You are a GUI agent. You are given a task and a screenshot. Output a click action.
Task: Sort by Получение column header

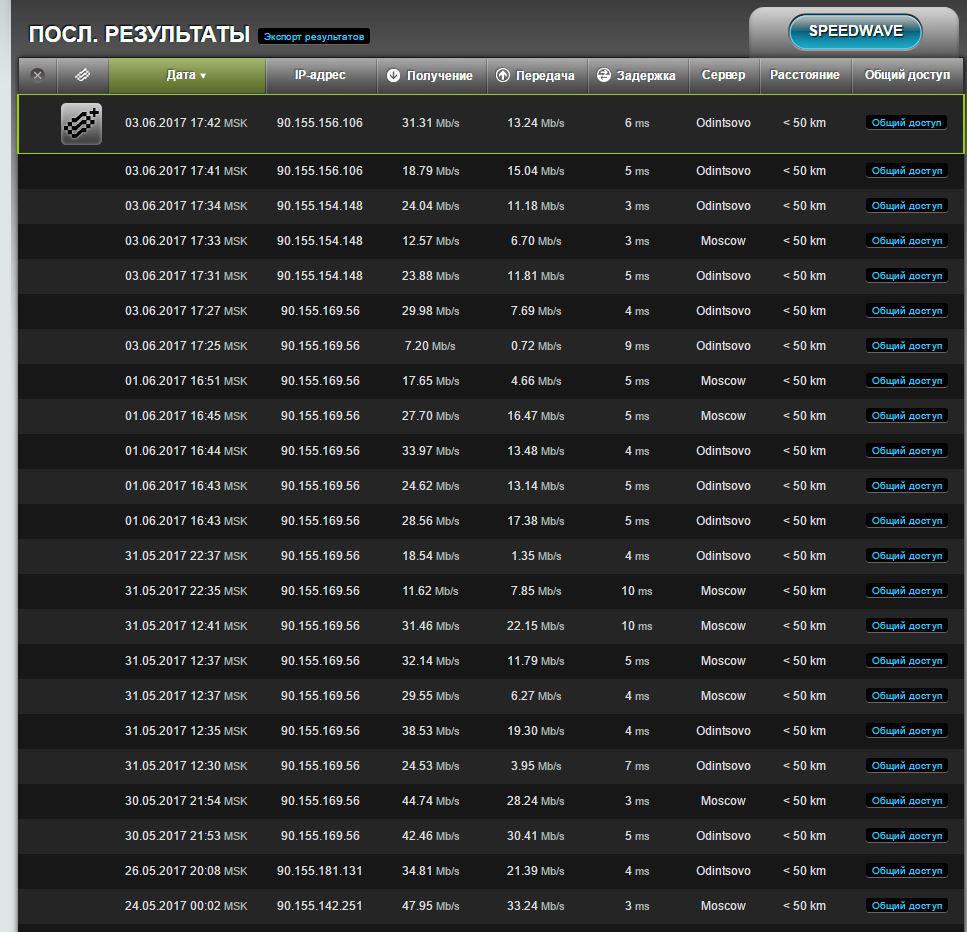coord(432,75)
